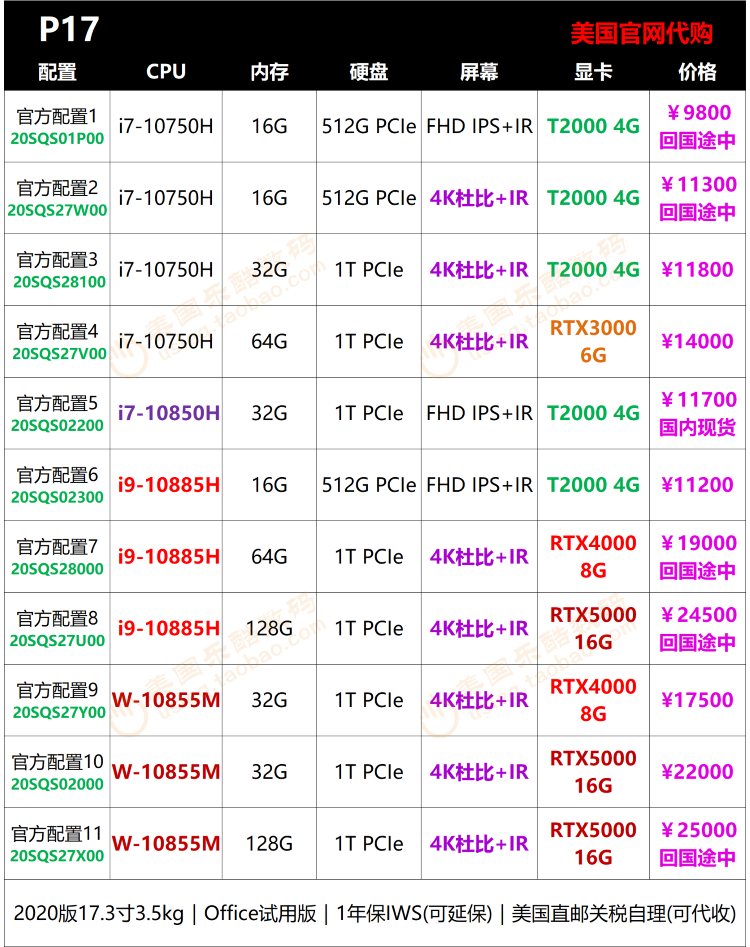Click 4K杜比+IR in the 官方配置2 row
Image resolution: width=750 pixels, height=947 pixels.
pos(479,198)
